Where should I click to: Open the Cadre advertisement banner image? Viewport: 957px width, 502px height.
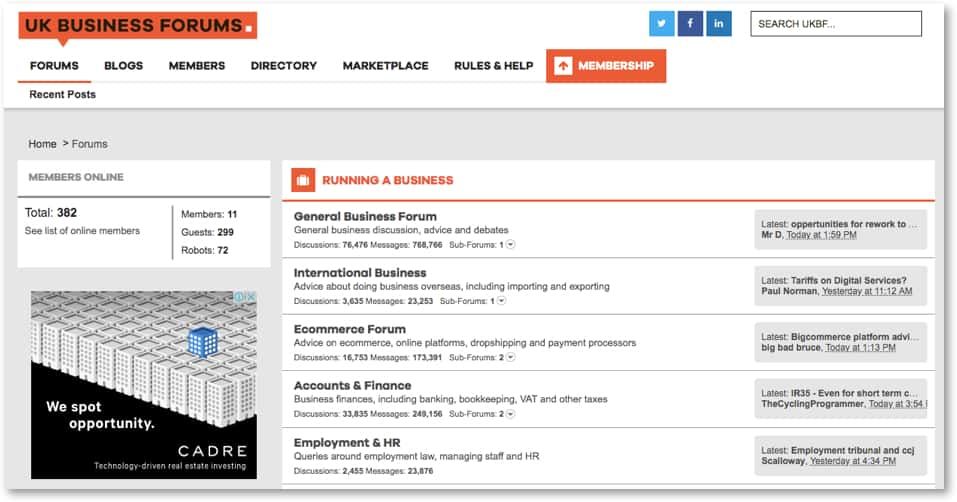tap(143, 385)
